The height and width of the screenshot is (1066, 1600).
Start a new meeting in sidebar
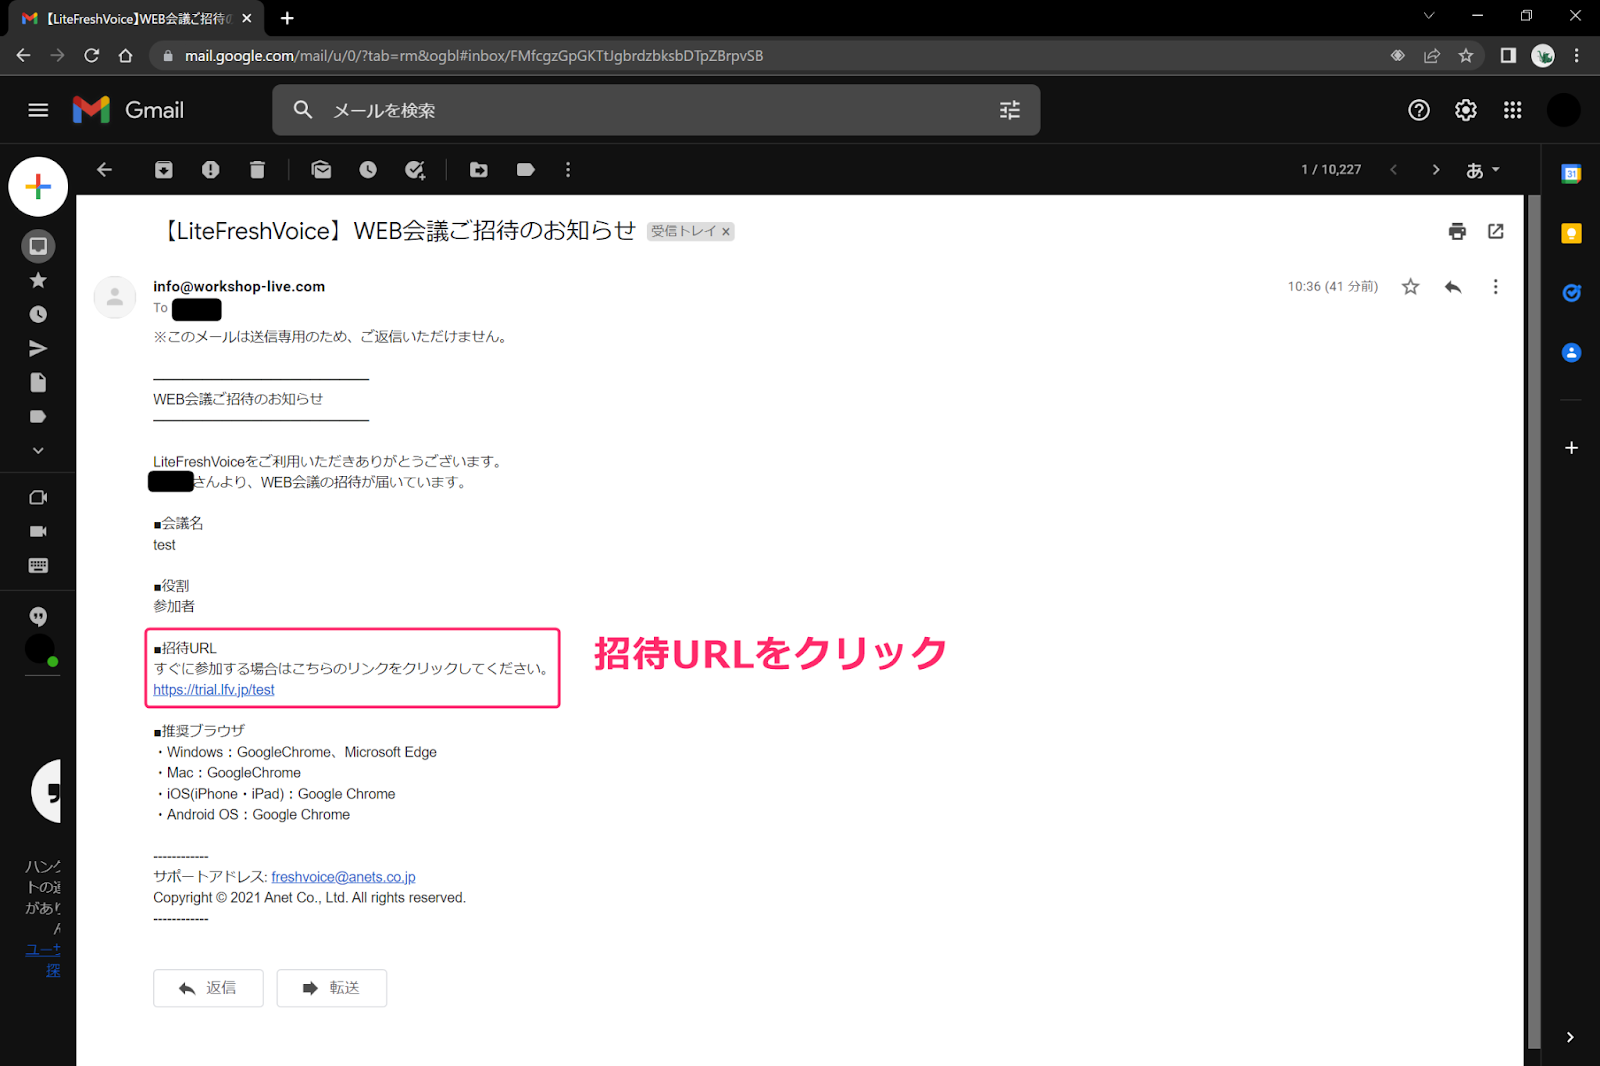tap(38, 498)
